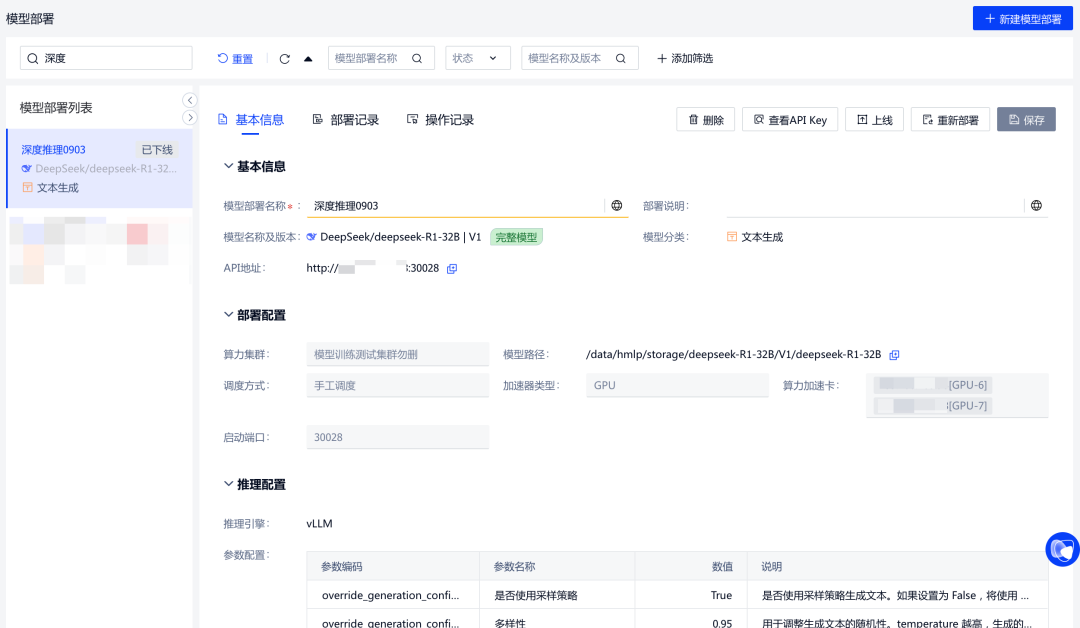Open the 状态 filter dropdown

pos(477,58)
